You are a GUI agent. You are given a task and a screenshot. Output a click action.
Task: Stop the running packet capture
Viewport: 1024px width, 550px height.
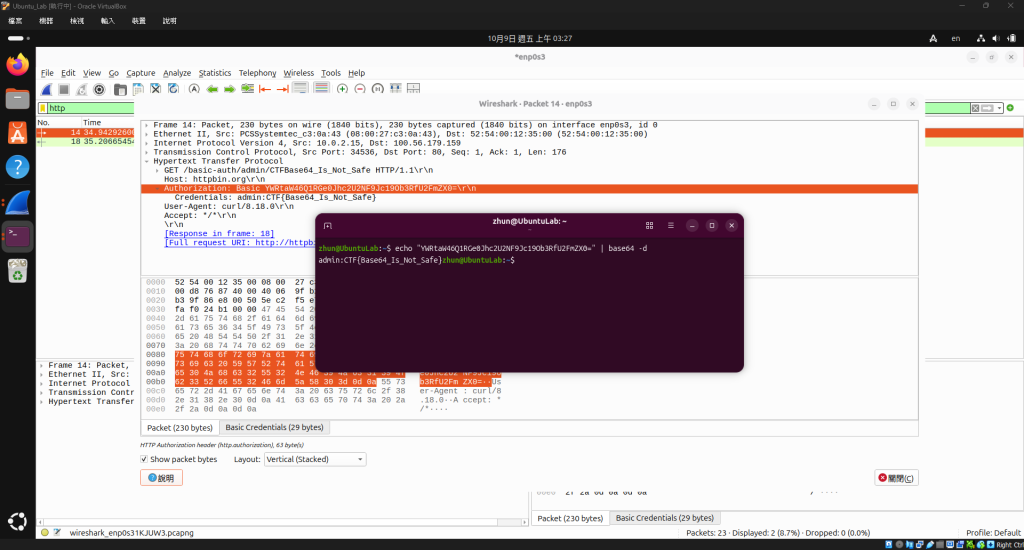tap(64, 89)
